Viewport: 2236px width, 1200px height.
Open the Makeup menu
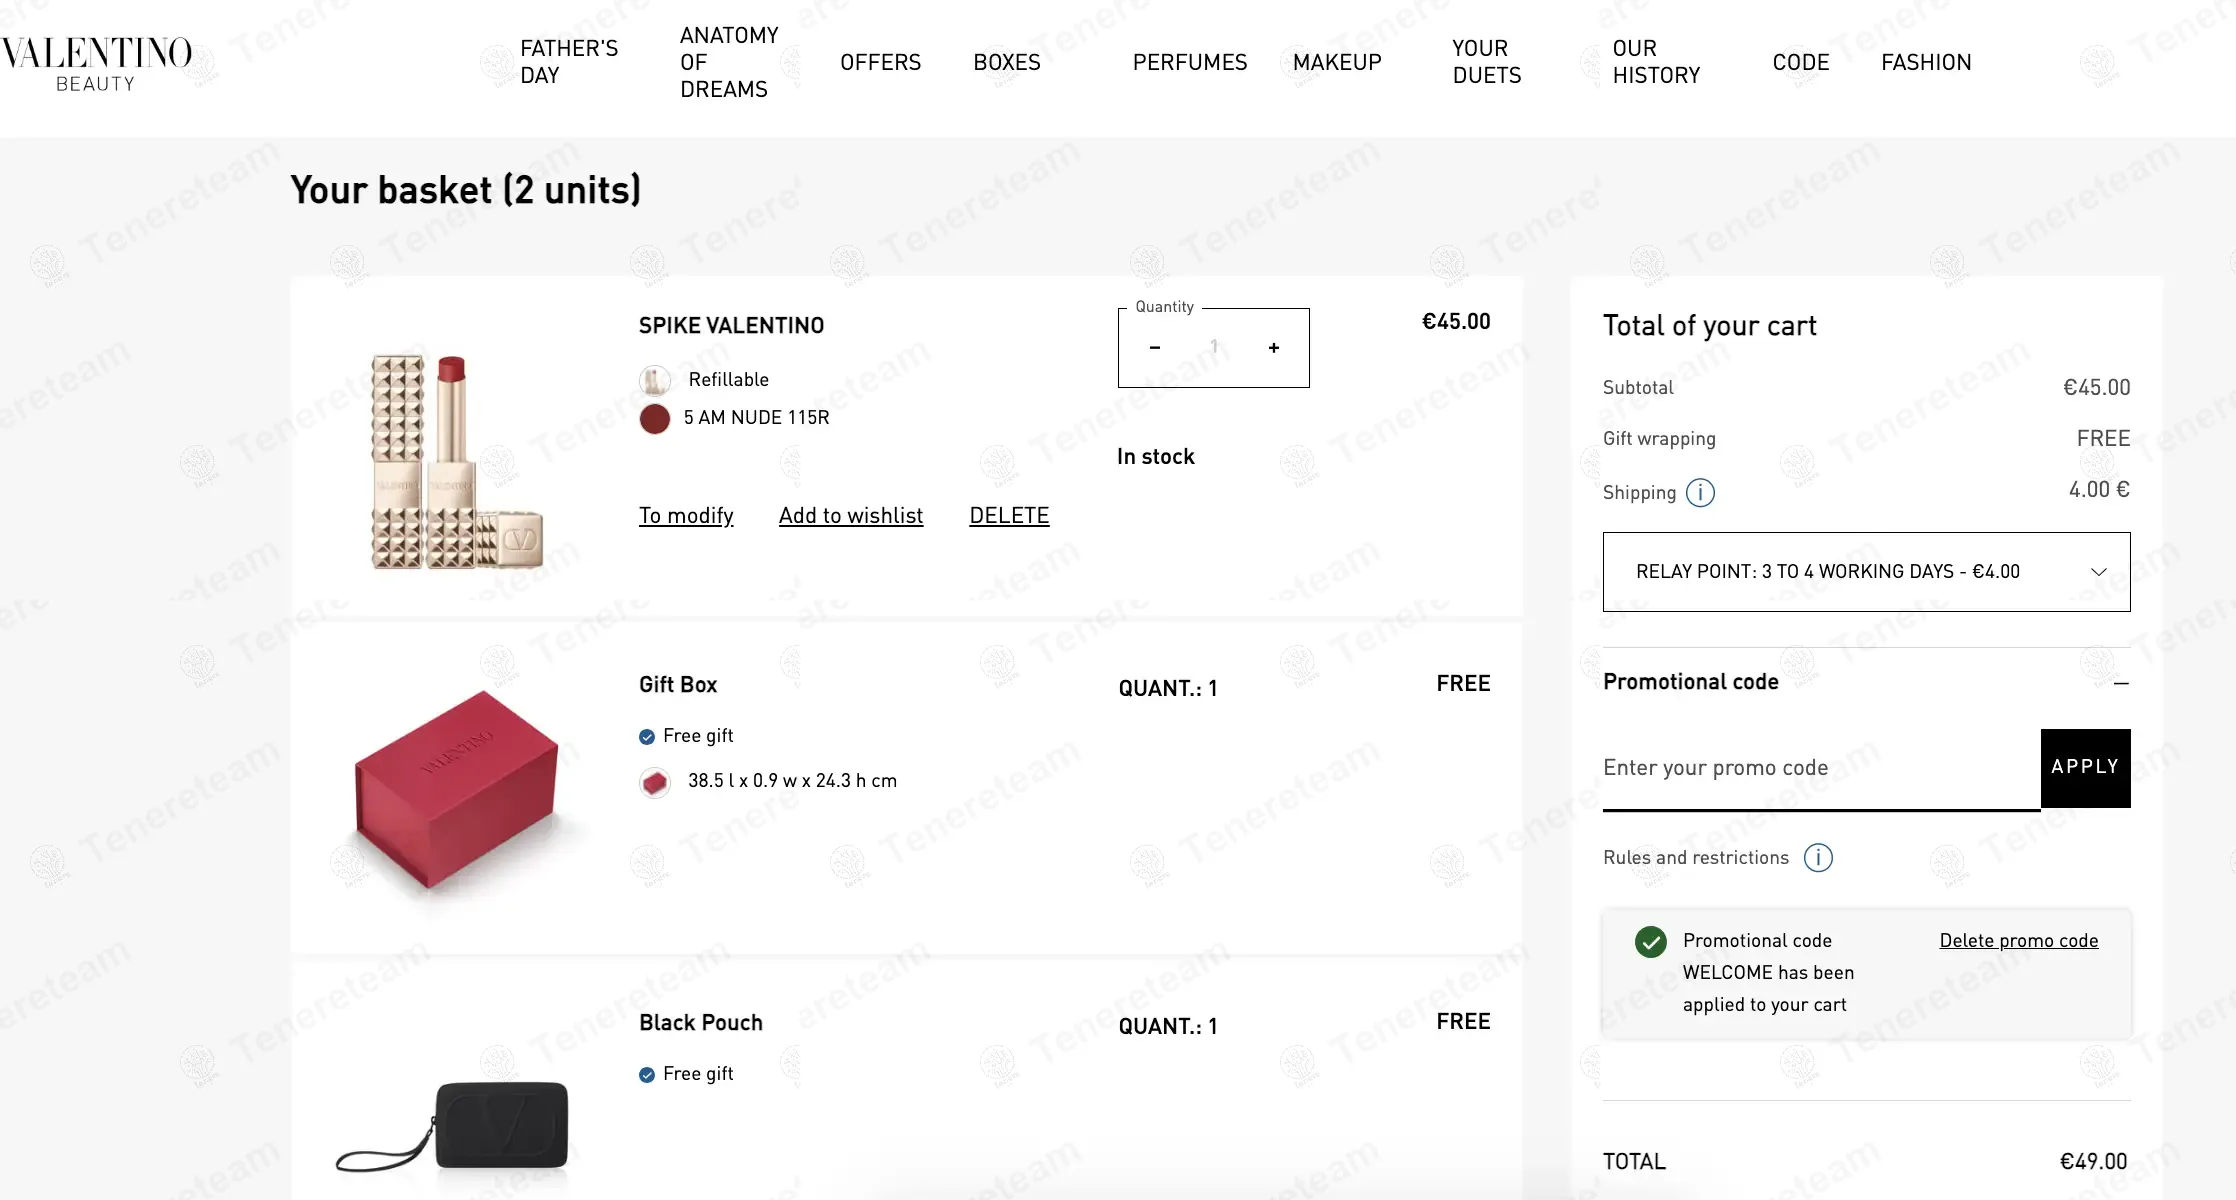click(1337, 62)
